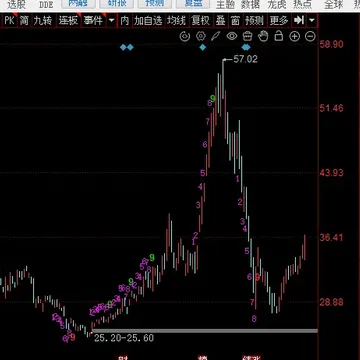The image size is (360, 360).
Task: Click 加自选 to add to watchlist
Action: coord(148,21)
